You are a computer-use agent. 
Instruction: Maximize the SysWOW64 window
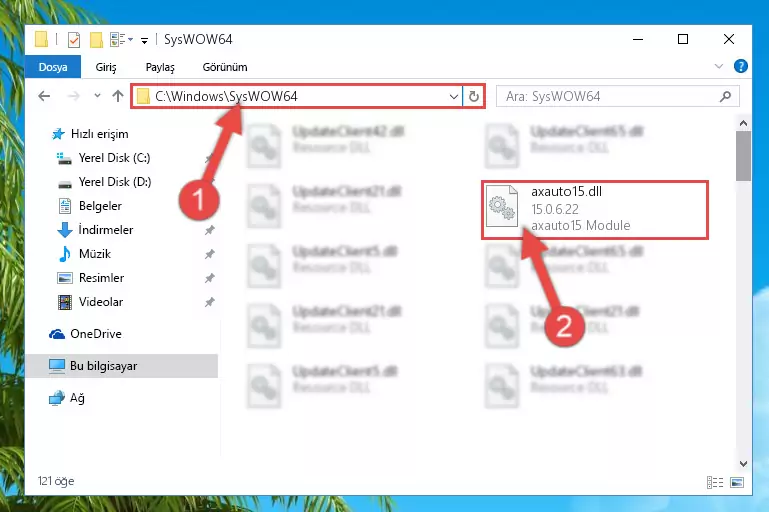[x=683, y=39]
